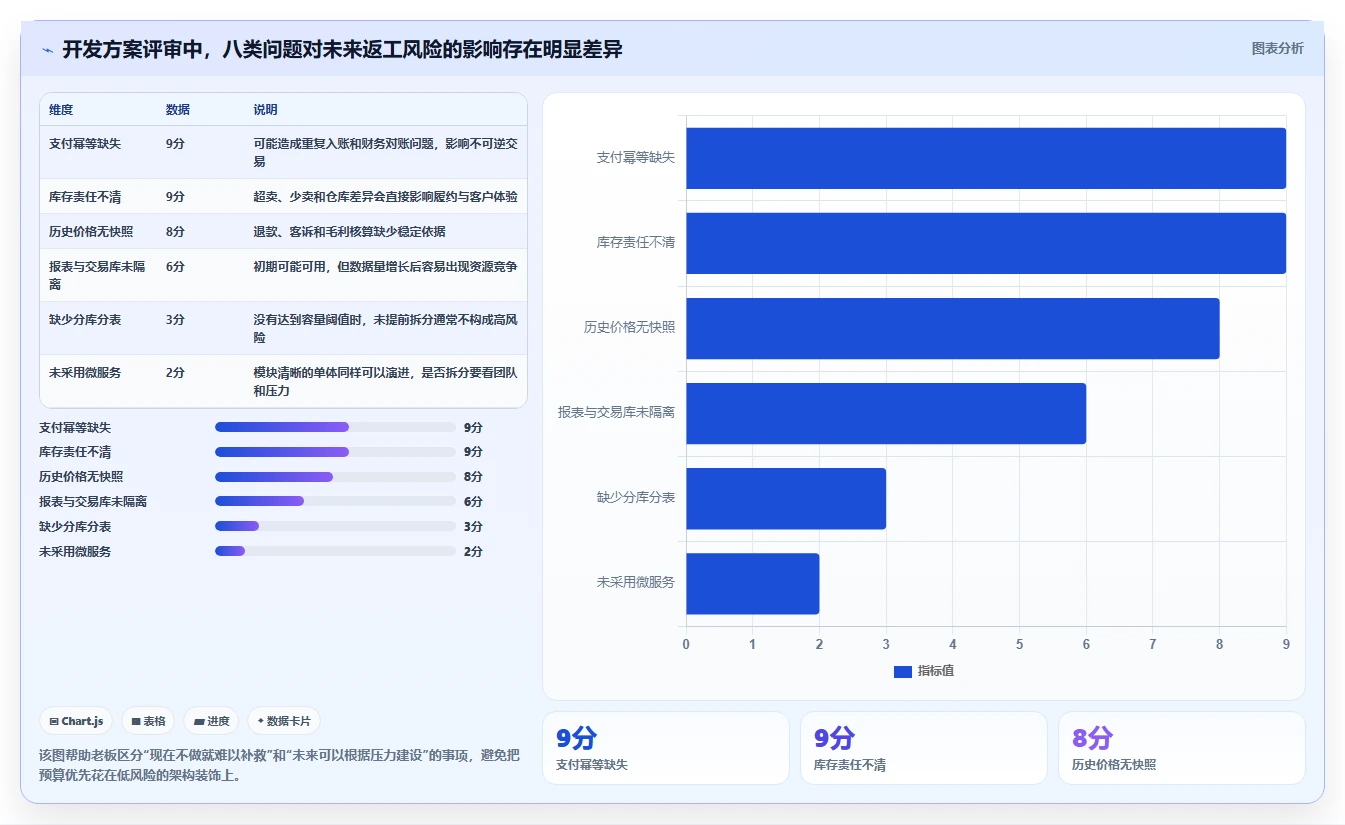Screen dimensions: 1345x825
Task: Click the 缺少分库分表 label in the progress list
Action: (75, 527)
